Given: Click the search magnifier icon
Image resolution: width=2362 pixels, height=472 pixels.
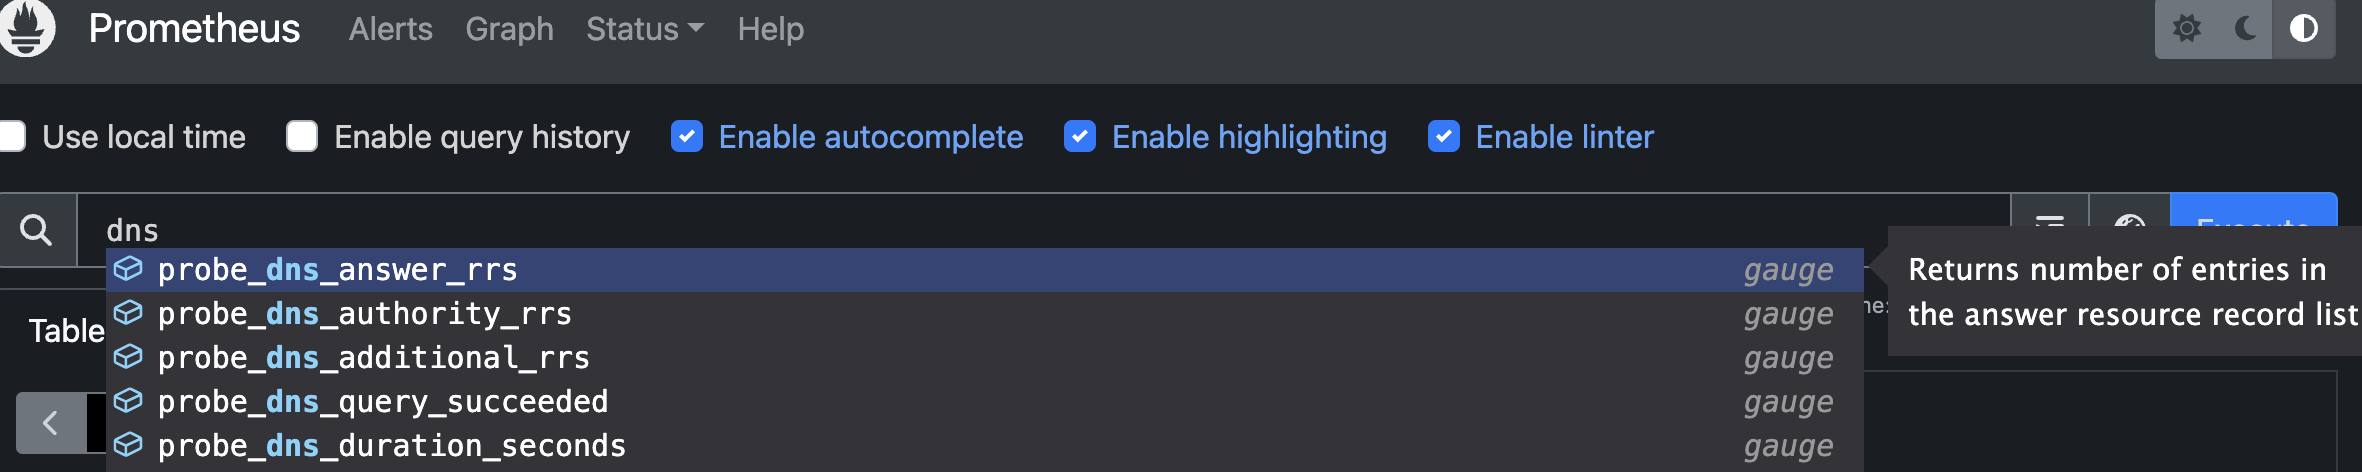Looking at the screenshot, I should (37, 230).
